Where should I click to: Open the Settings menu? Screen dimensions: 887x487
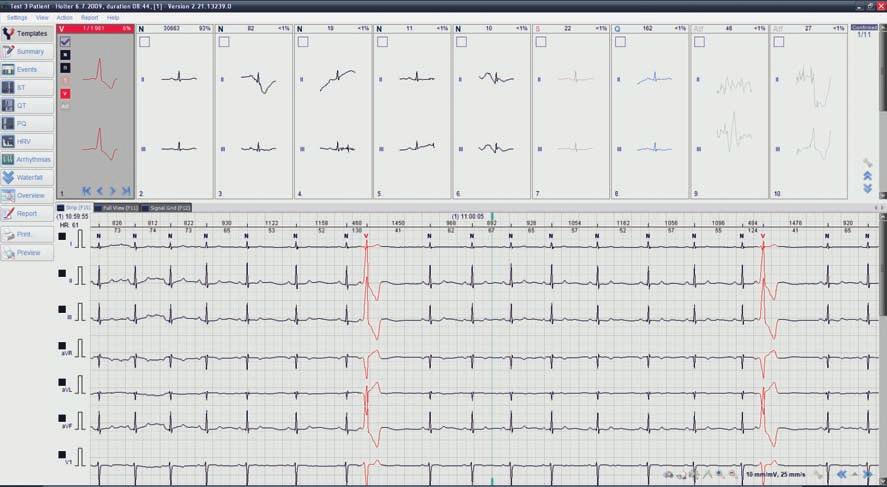tap(17, 18)
